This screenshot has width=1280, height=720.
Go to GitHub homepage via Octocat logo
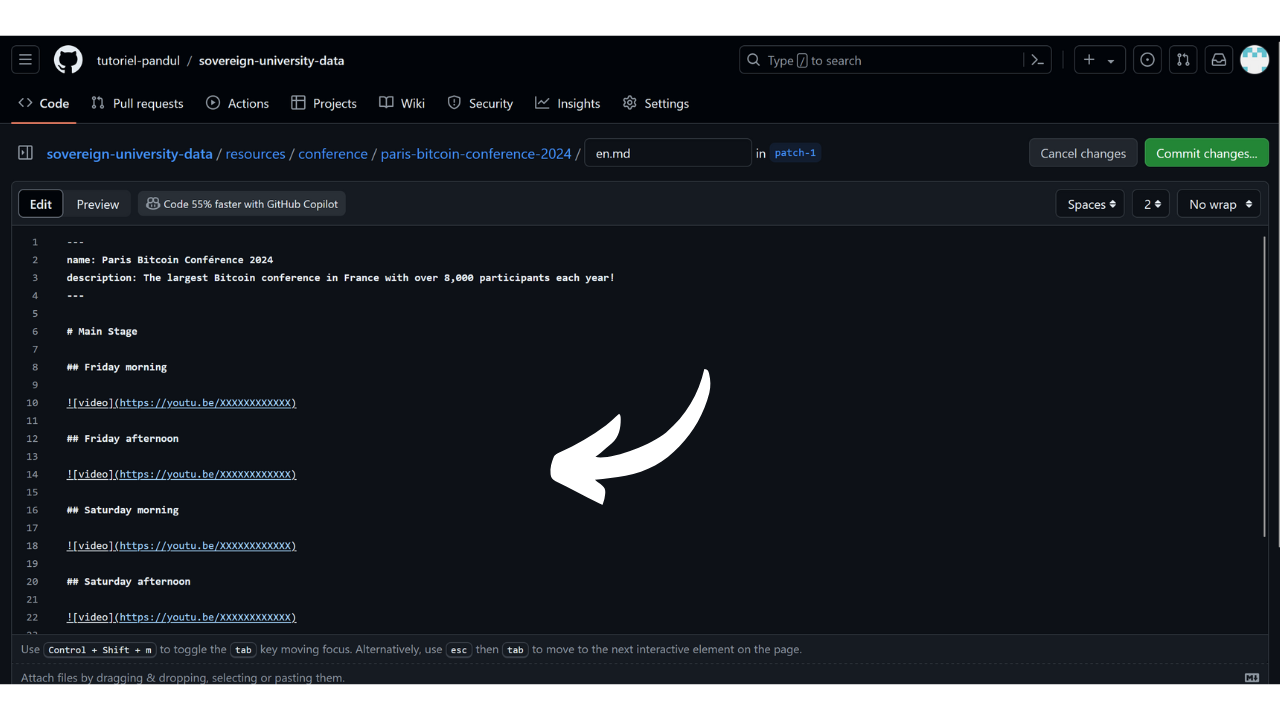[68, 60]
